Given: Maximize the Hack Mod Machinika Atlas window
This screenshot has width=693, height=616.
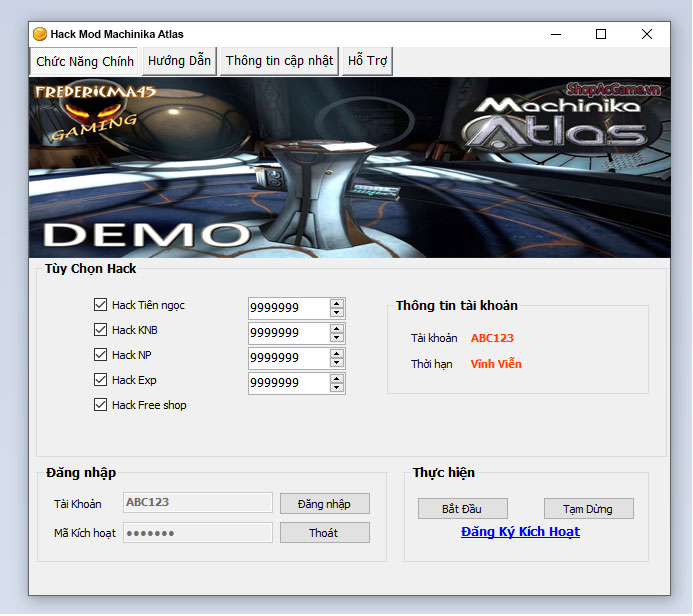Looking at the screenshot, I should tap(601, 34).
